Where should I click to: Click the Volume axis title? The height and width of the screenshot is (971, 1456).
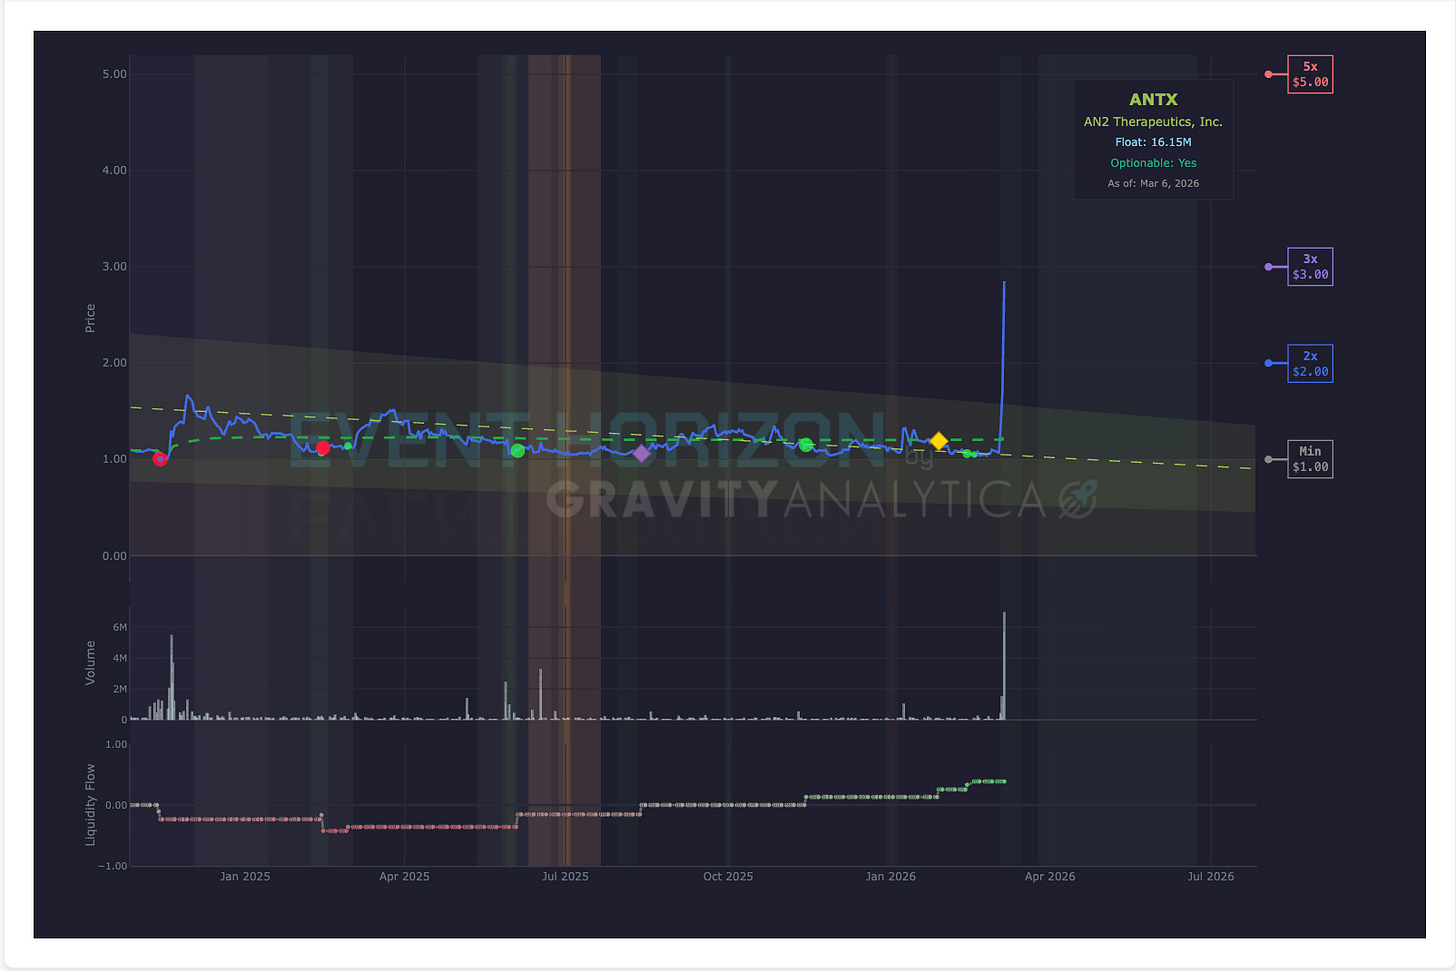click(x=90, y=663)
